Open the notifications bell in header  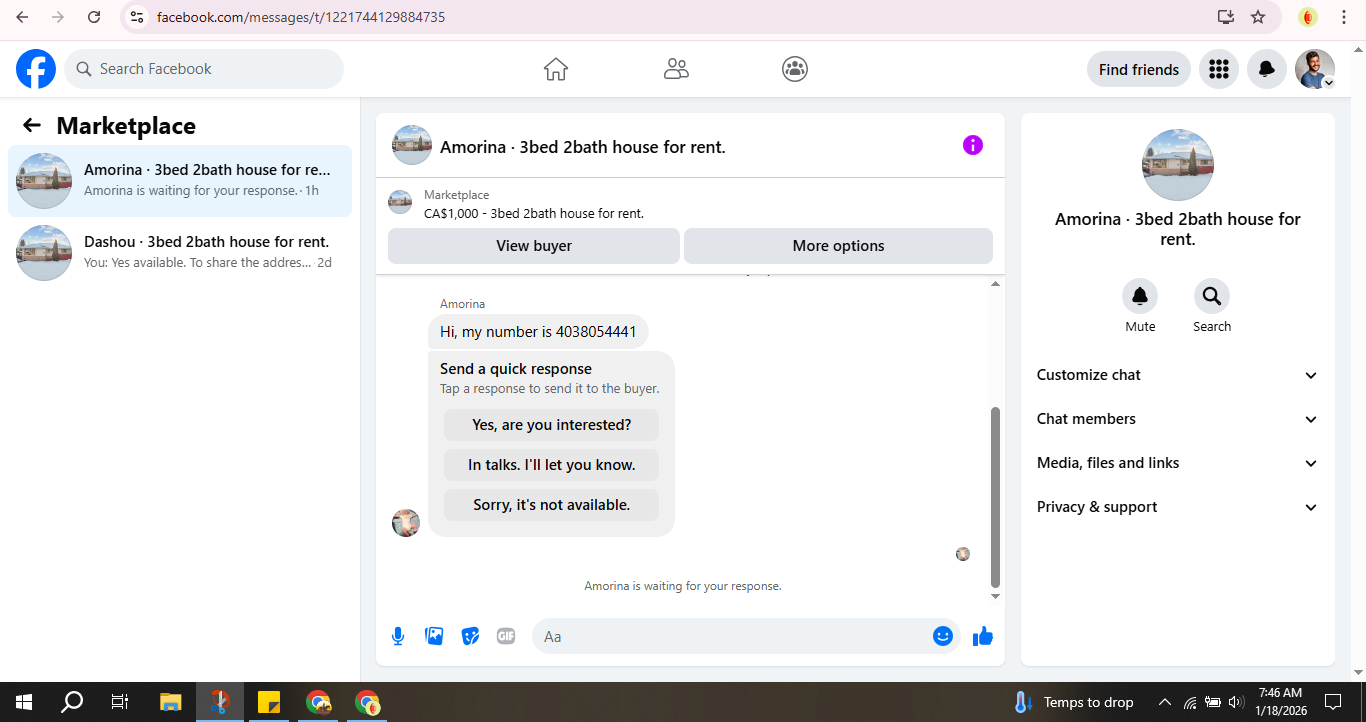coord(1266,69)
